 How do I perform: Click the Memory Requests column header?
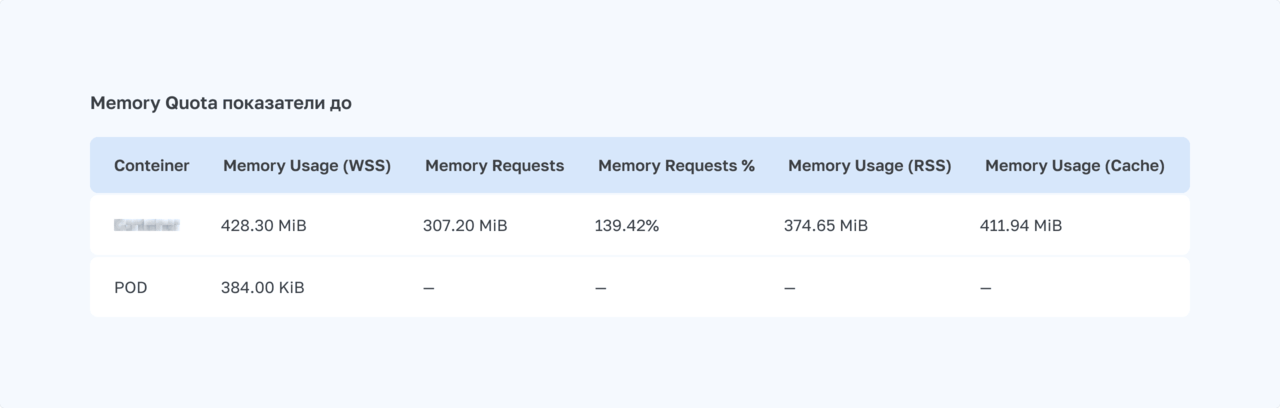coord(494,166)
